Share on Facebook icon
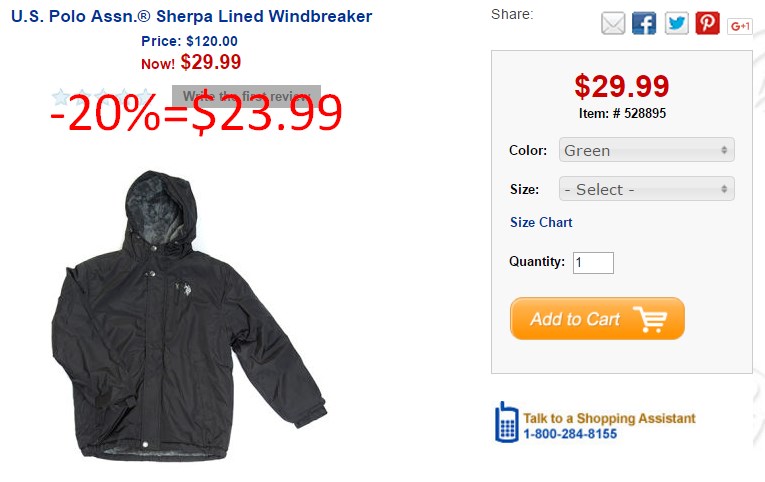Viewport: 765px width, 482px height. [644, 23]
